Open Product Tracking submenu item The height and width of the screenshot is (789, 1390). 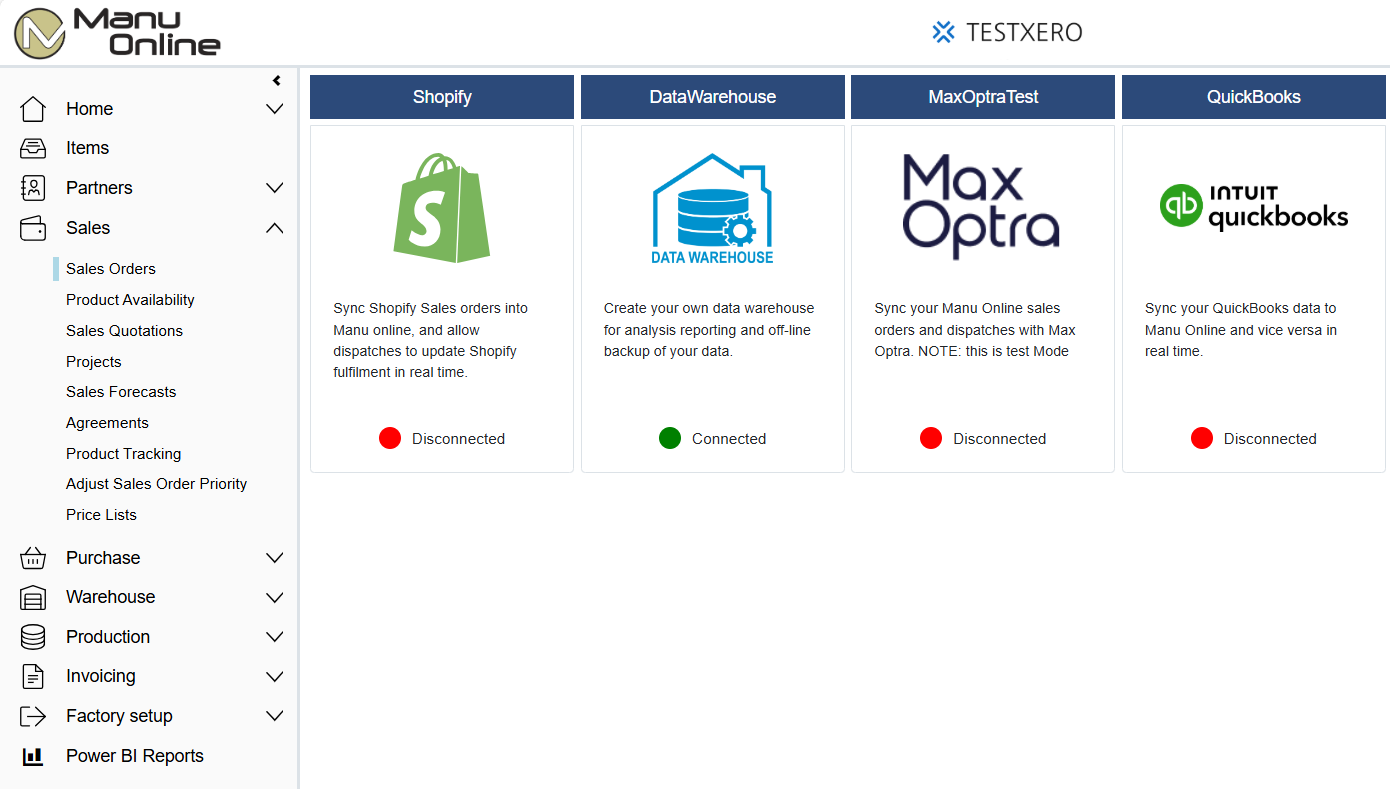coord(123,454)
